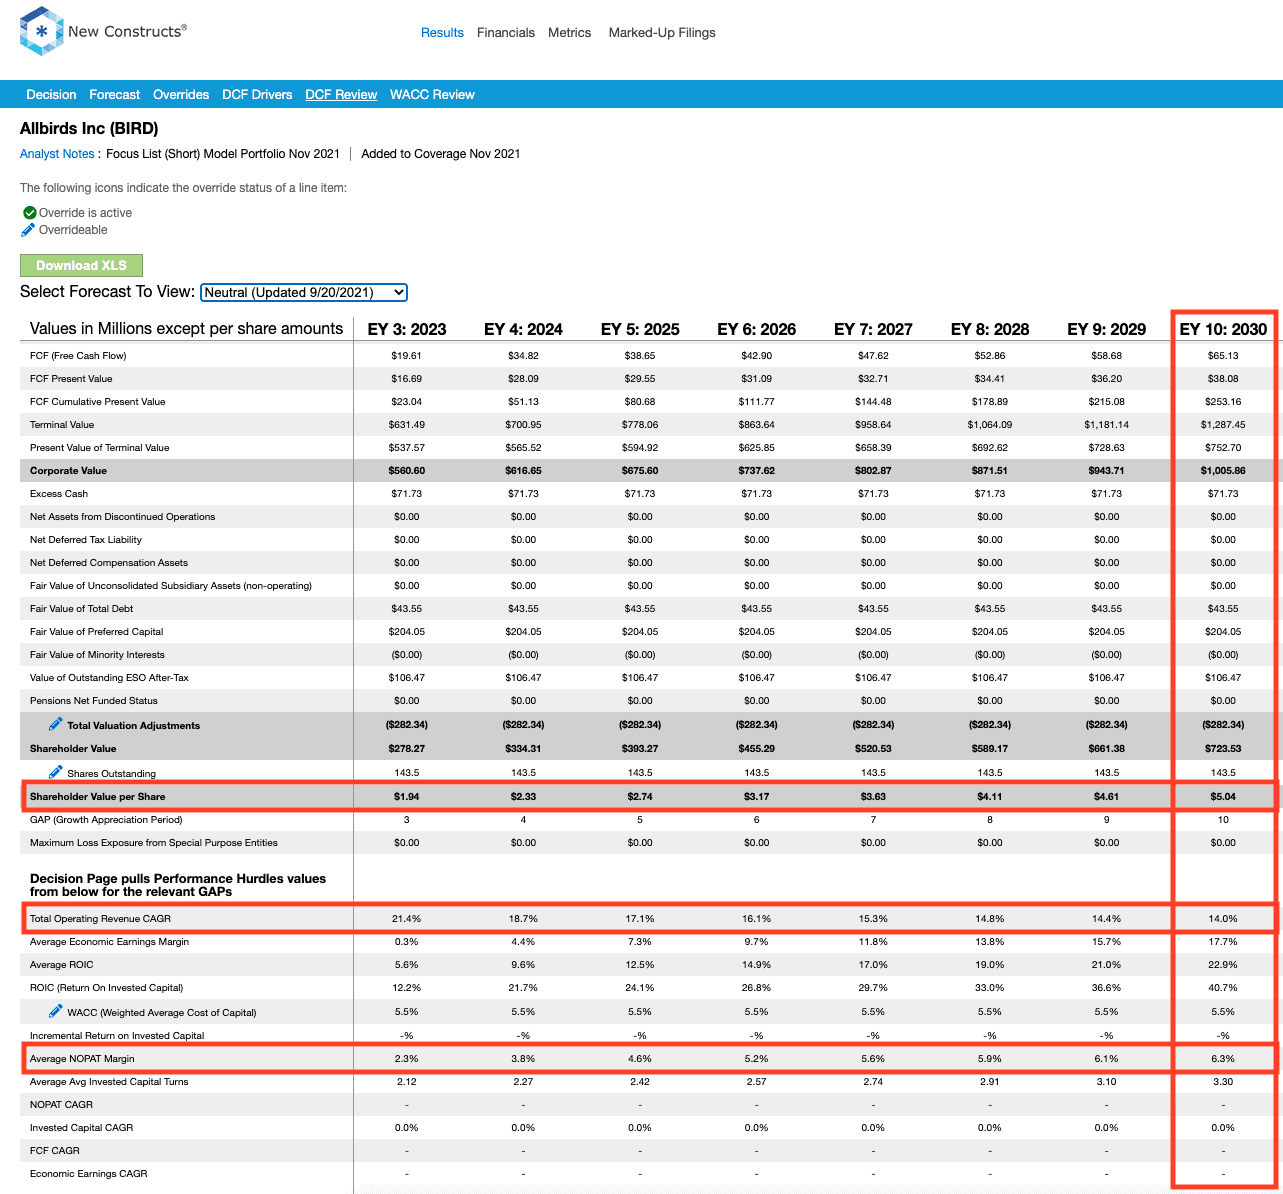The height and width of the screenshot is (1194, 1283).
Task: Click the pencil icon beside WACC row
Action: pos(56,1011)
